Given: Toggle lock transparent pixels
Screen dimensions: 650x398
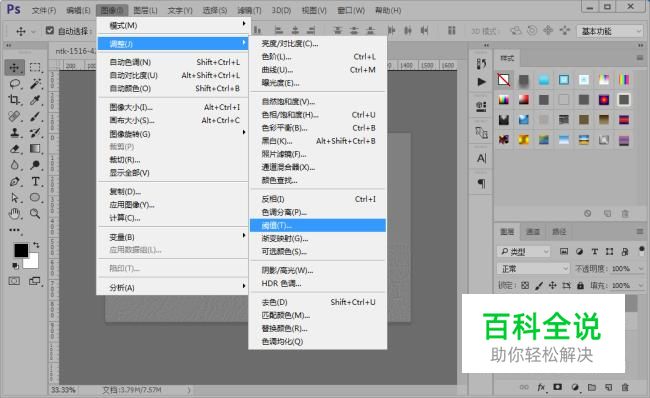Looking at the screenshot, I should click(525, 285).
